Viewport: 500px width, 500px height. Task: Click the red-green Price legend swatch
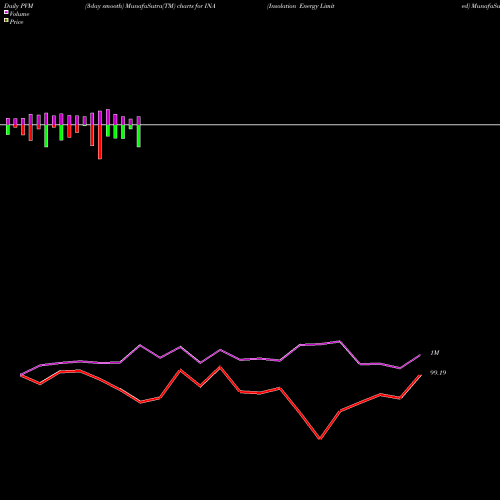6,20
